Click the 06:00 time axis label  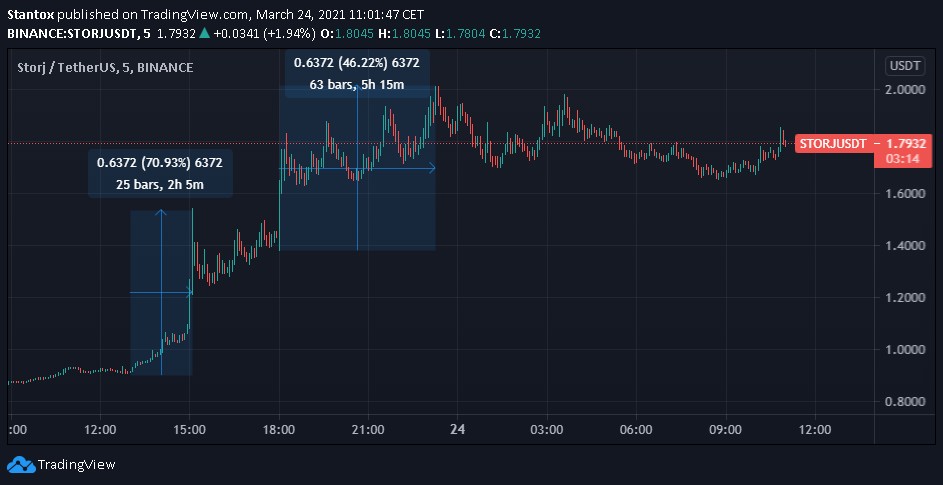click(x=636, y=430)
